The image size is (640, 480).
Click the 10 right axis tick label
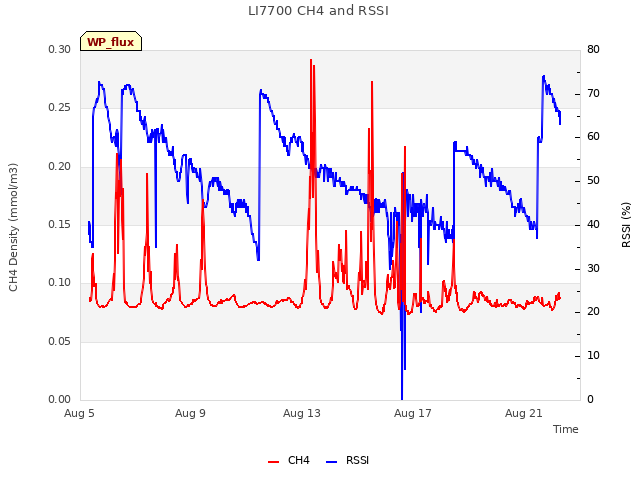coord(593,356)
